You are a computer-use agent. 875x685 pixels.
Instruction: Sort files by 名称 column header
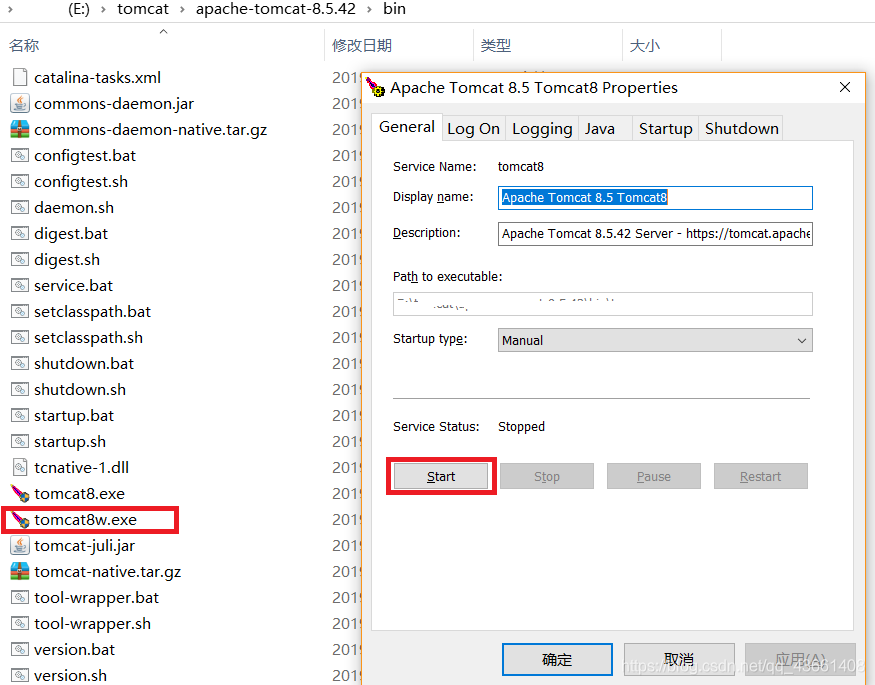click(x=24, y=46)
